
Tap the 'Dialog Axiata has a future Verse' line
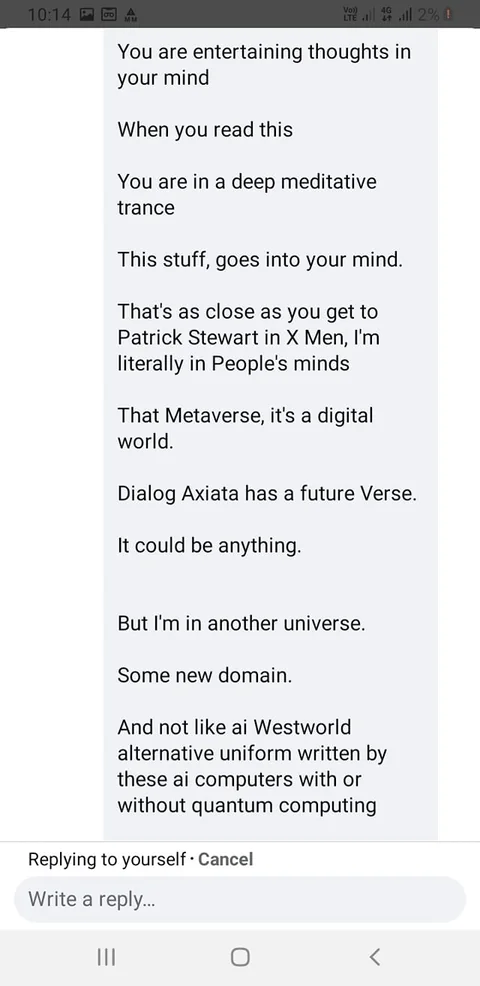pos(267,494)
